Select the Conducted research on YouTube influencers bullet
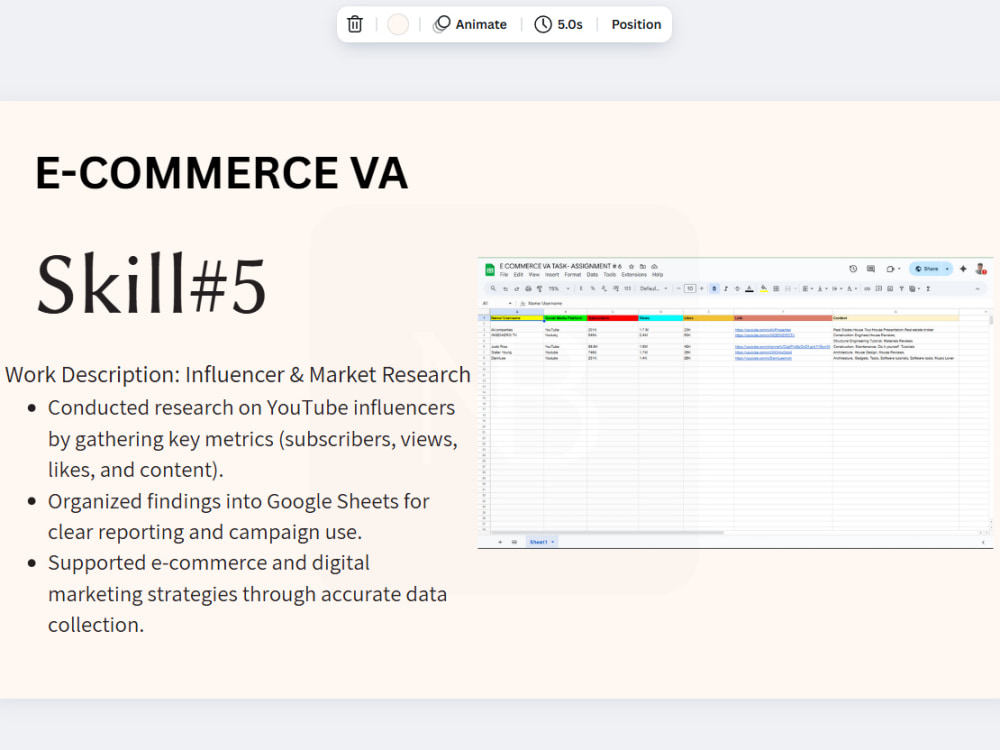The height and width of the screenshot is (750, 1000). [x=253, y=439]
